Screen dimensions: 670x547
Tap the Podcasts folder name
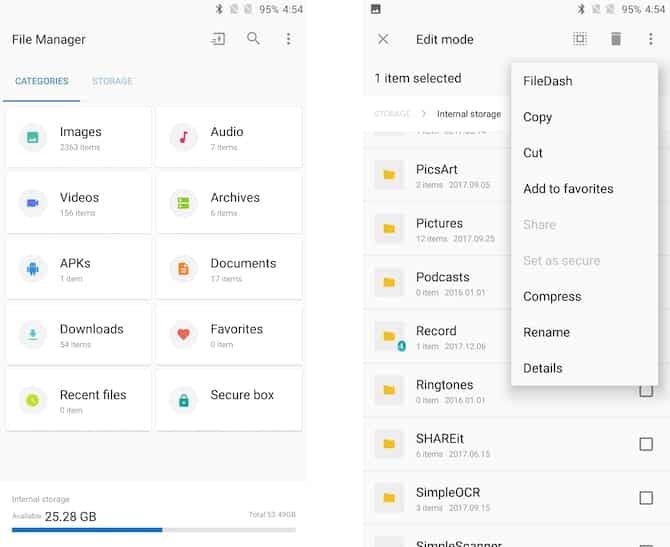click(443, 277)
